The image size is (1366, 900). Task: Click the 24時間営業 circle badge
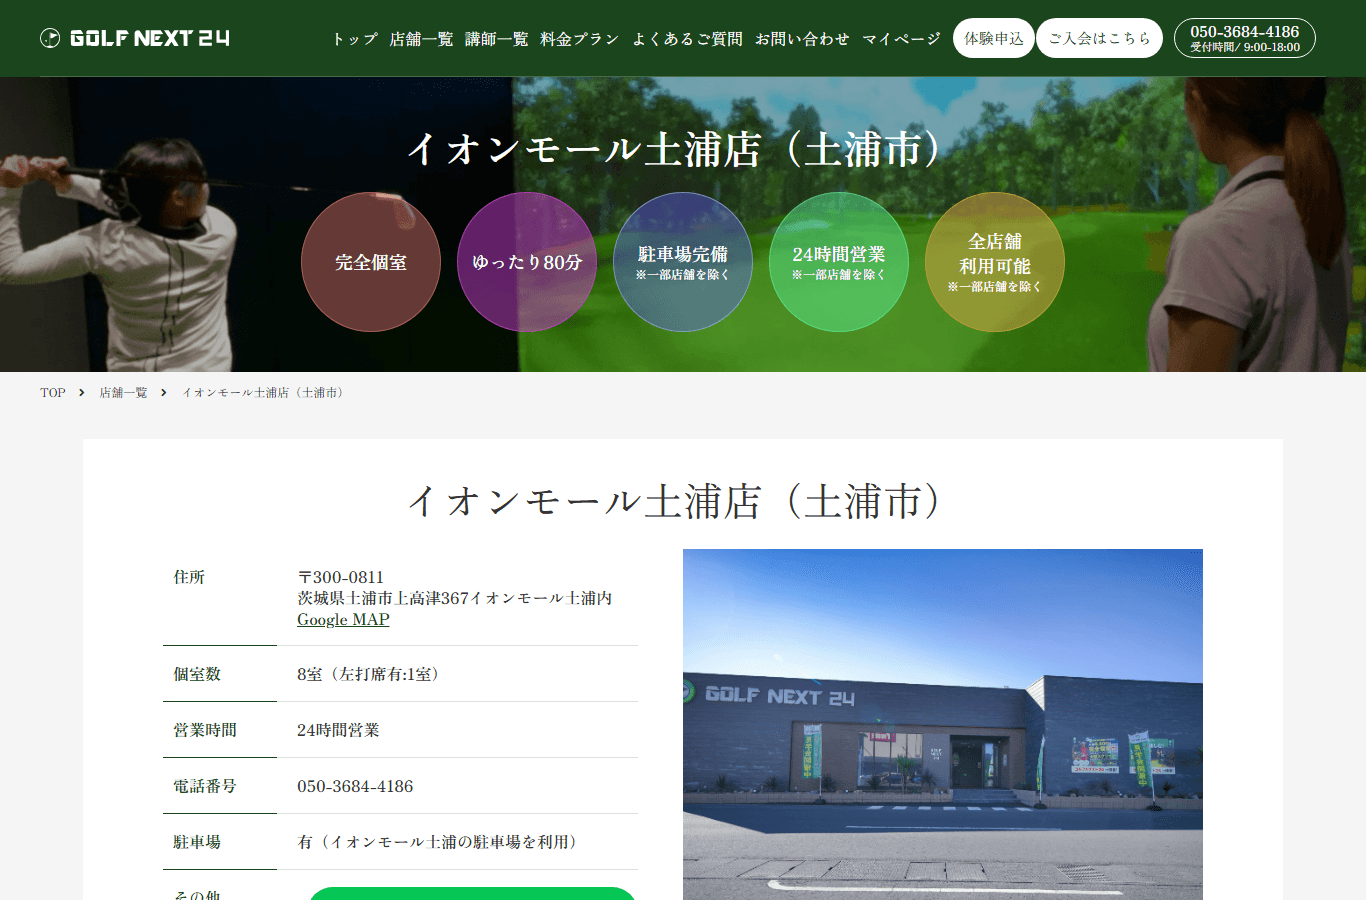pos(839,262)
